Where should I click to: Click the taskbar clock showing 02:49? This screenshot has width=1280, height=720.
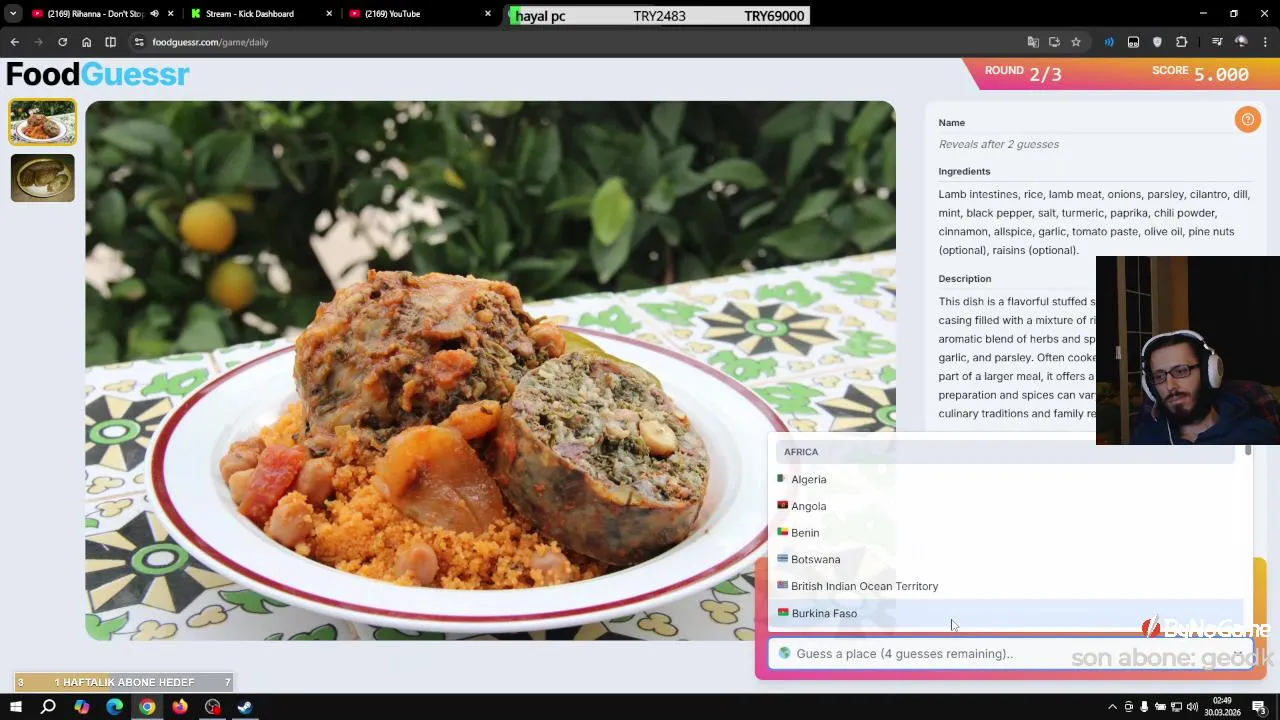(x=1222, y=707)
